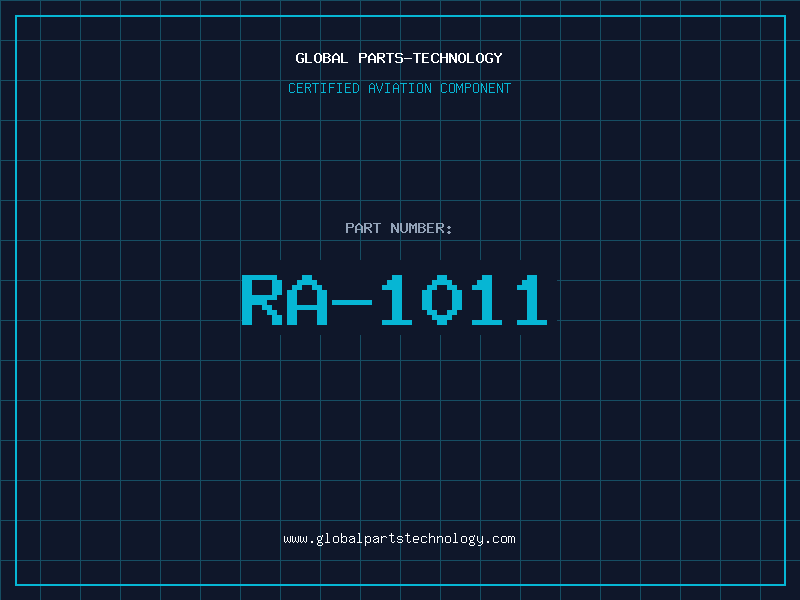Open the www.globalpartstechnology.com website link

click(x=399, y=539)
